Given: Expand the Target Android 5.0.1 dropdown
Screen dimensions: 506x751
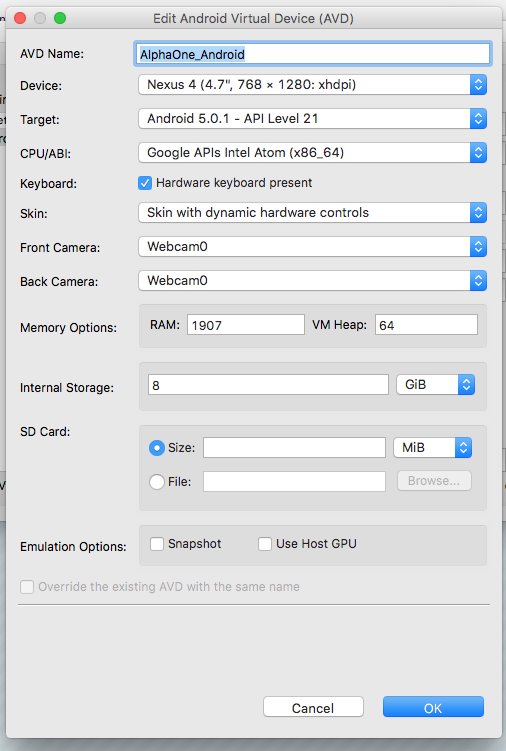Looking at the screenshot, I should (x=312, y=119).
